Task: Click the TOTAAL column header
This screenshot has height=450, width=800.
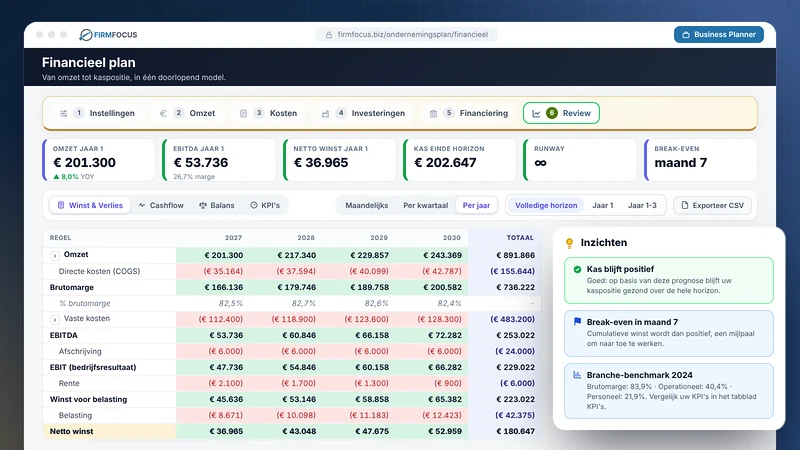Action: [x=520, y=238]
